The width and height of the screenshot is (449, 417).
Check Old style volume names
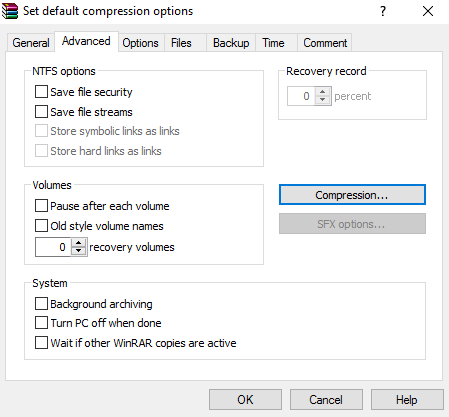pyautogui.click(x=41, y=226)
